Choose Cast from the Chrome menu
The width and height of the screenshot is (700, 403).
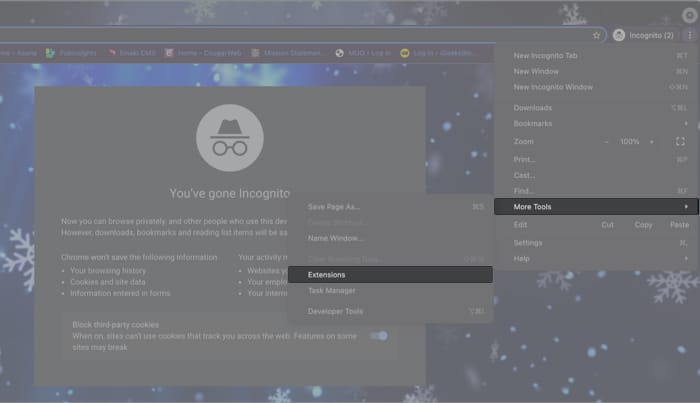point(596,175)
